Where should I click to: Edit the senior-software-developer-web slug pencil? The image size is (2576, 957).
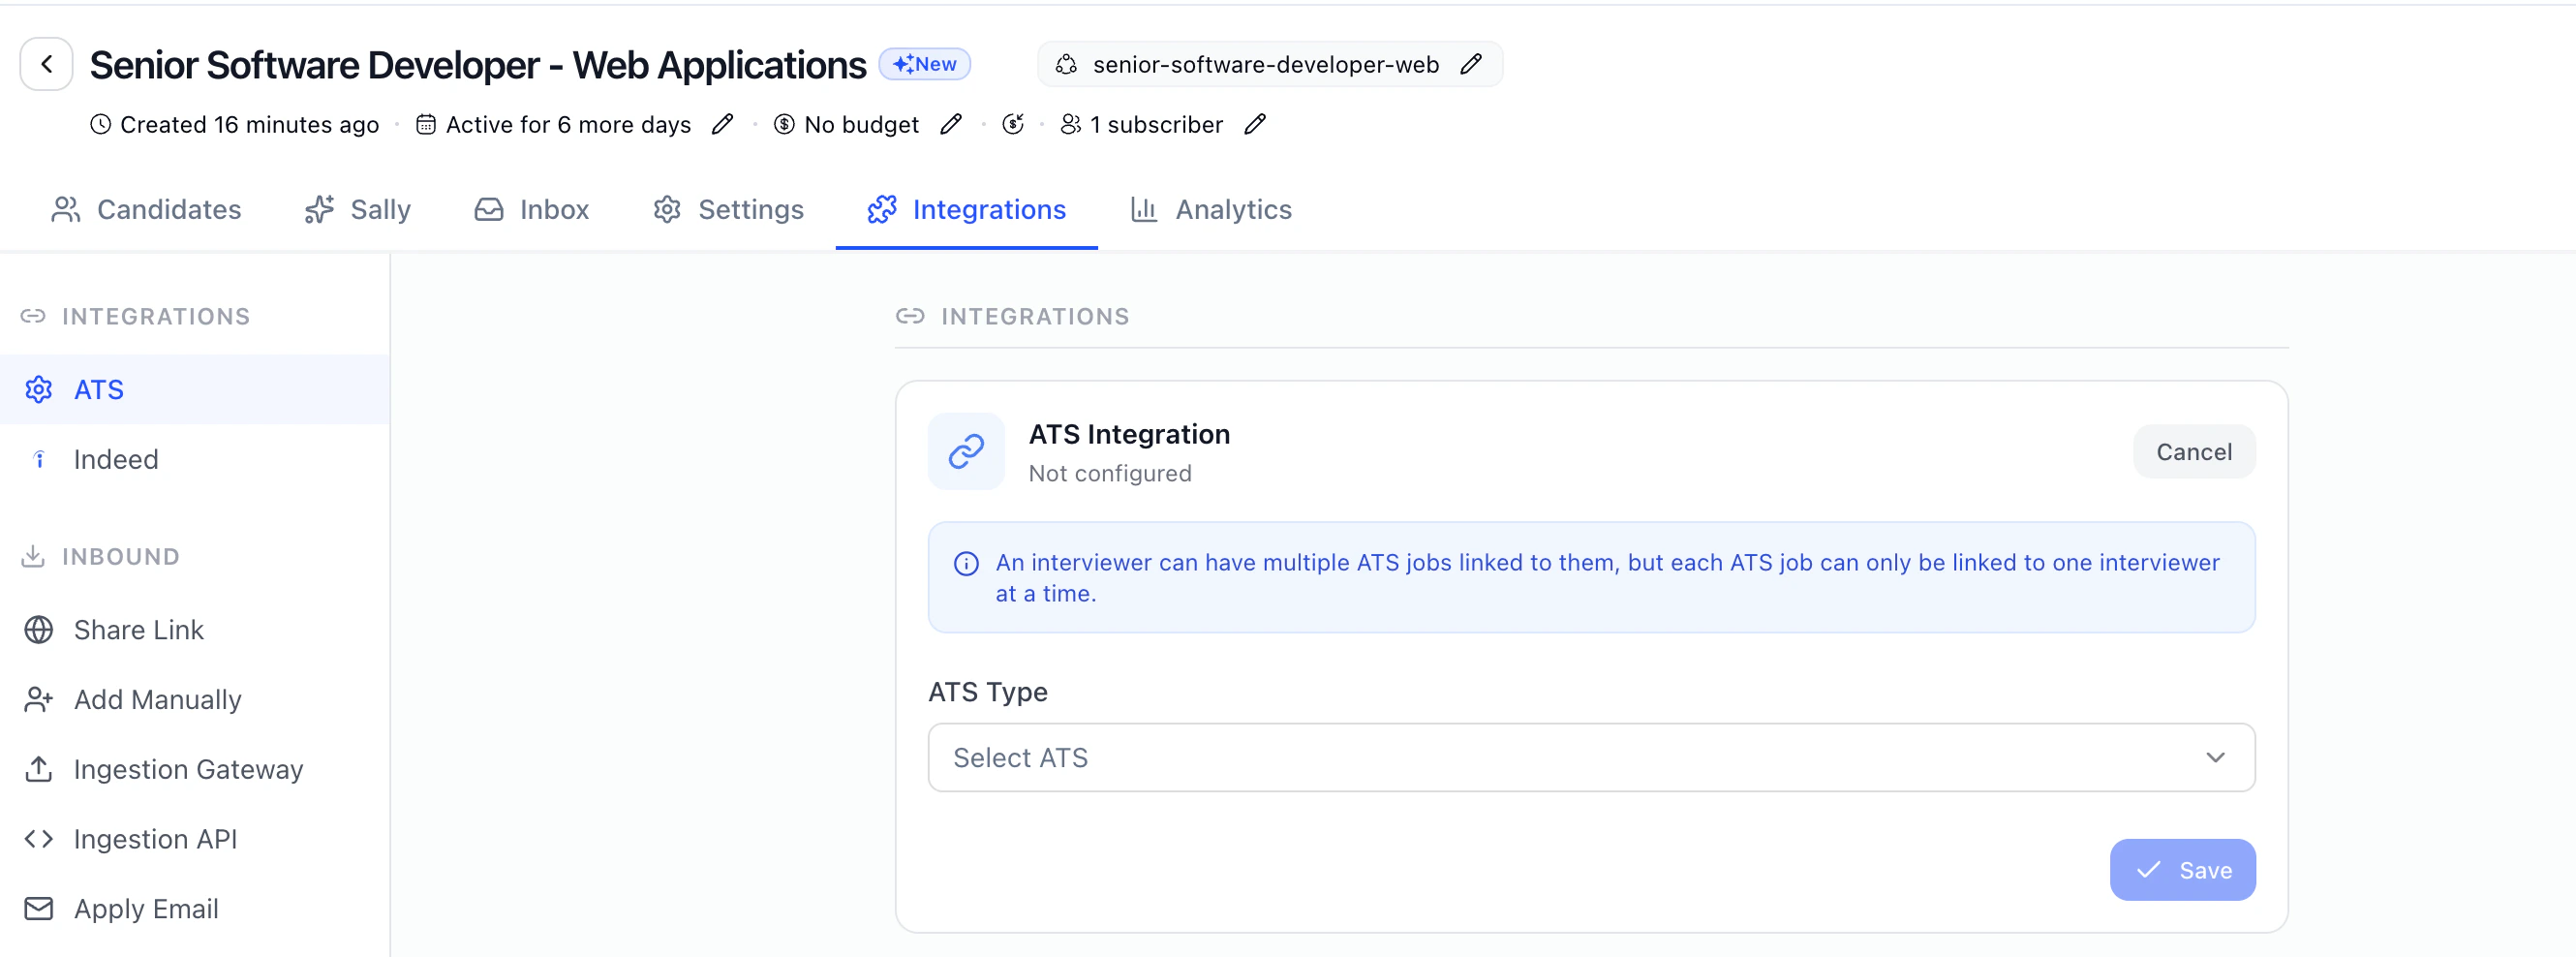[1471, 64]
